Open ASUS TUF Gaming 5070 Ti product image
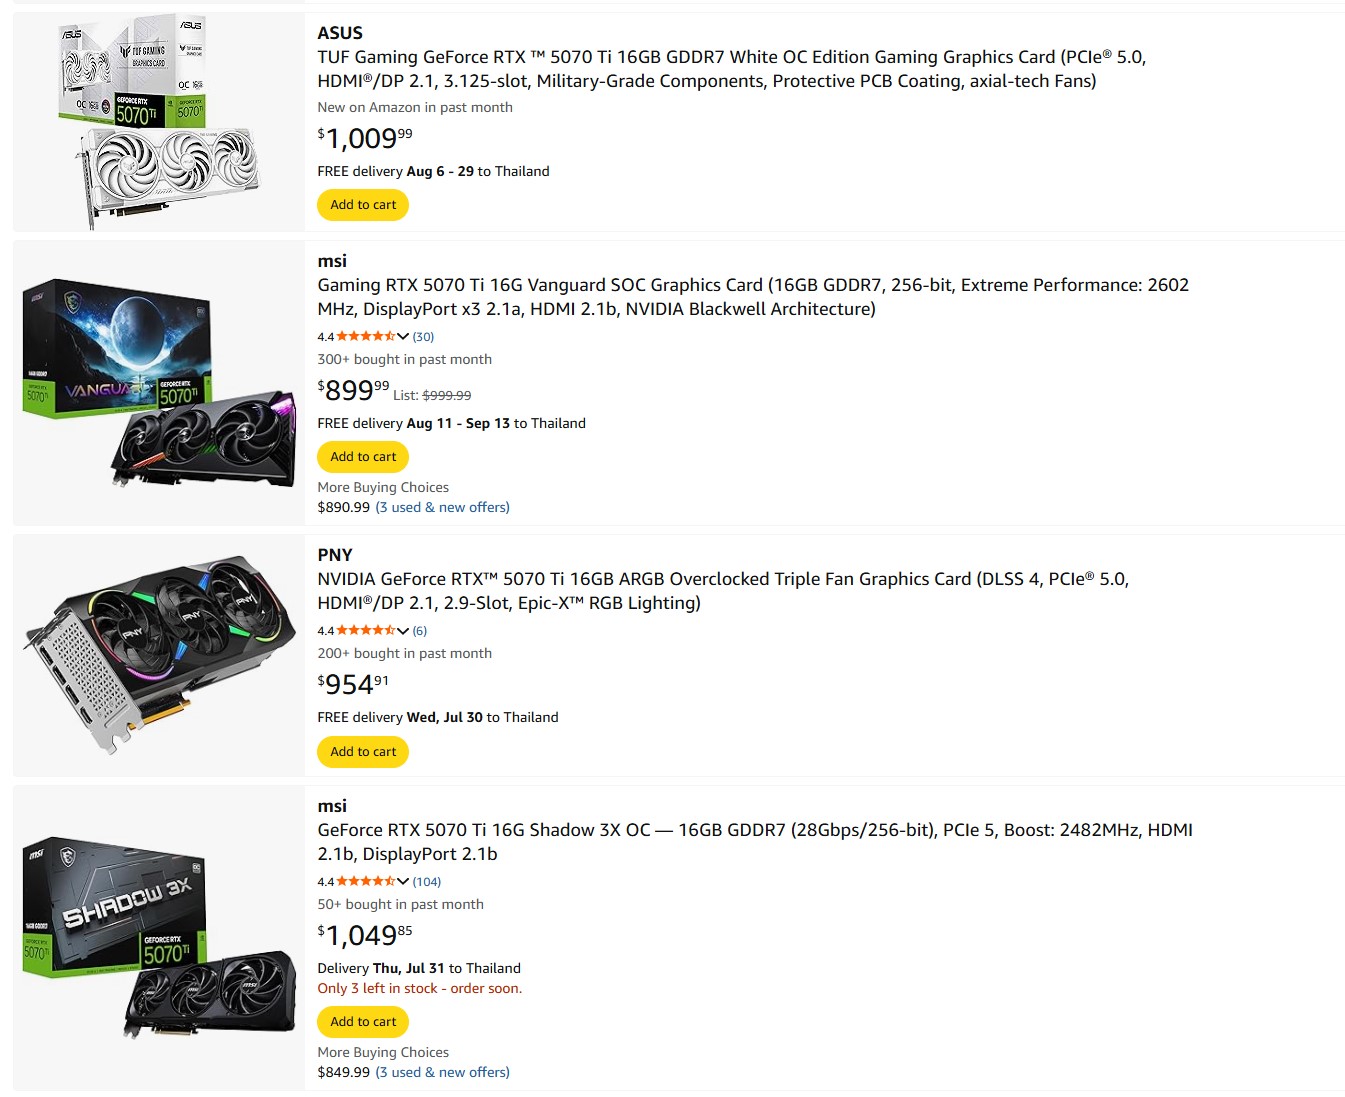Image resolution: width=1345 pixels, height=1097 pixels. point(160,122)
